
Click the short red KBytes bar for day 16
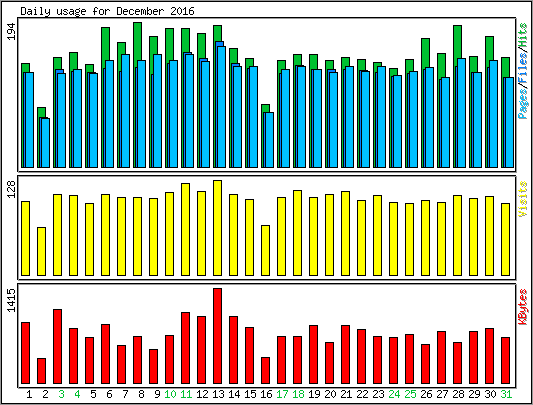point(265,370)
